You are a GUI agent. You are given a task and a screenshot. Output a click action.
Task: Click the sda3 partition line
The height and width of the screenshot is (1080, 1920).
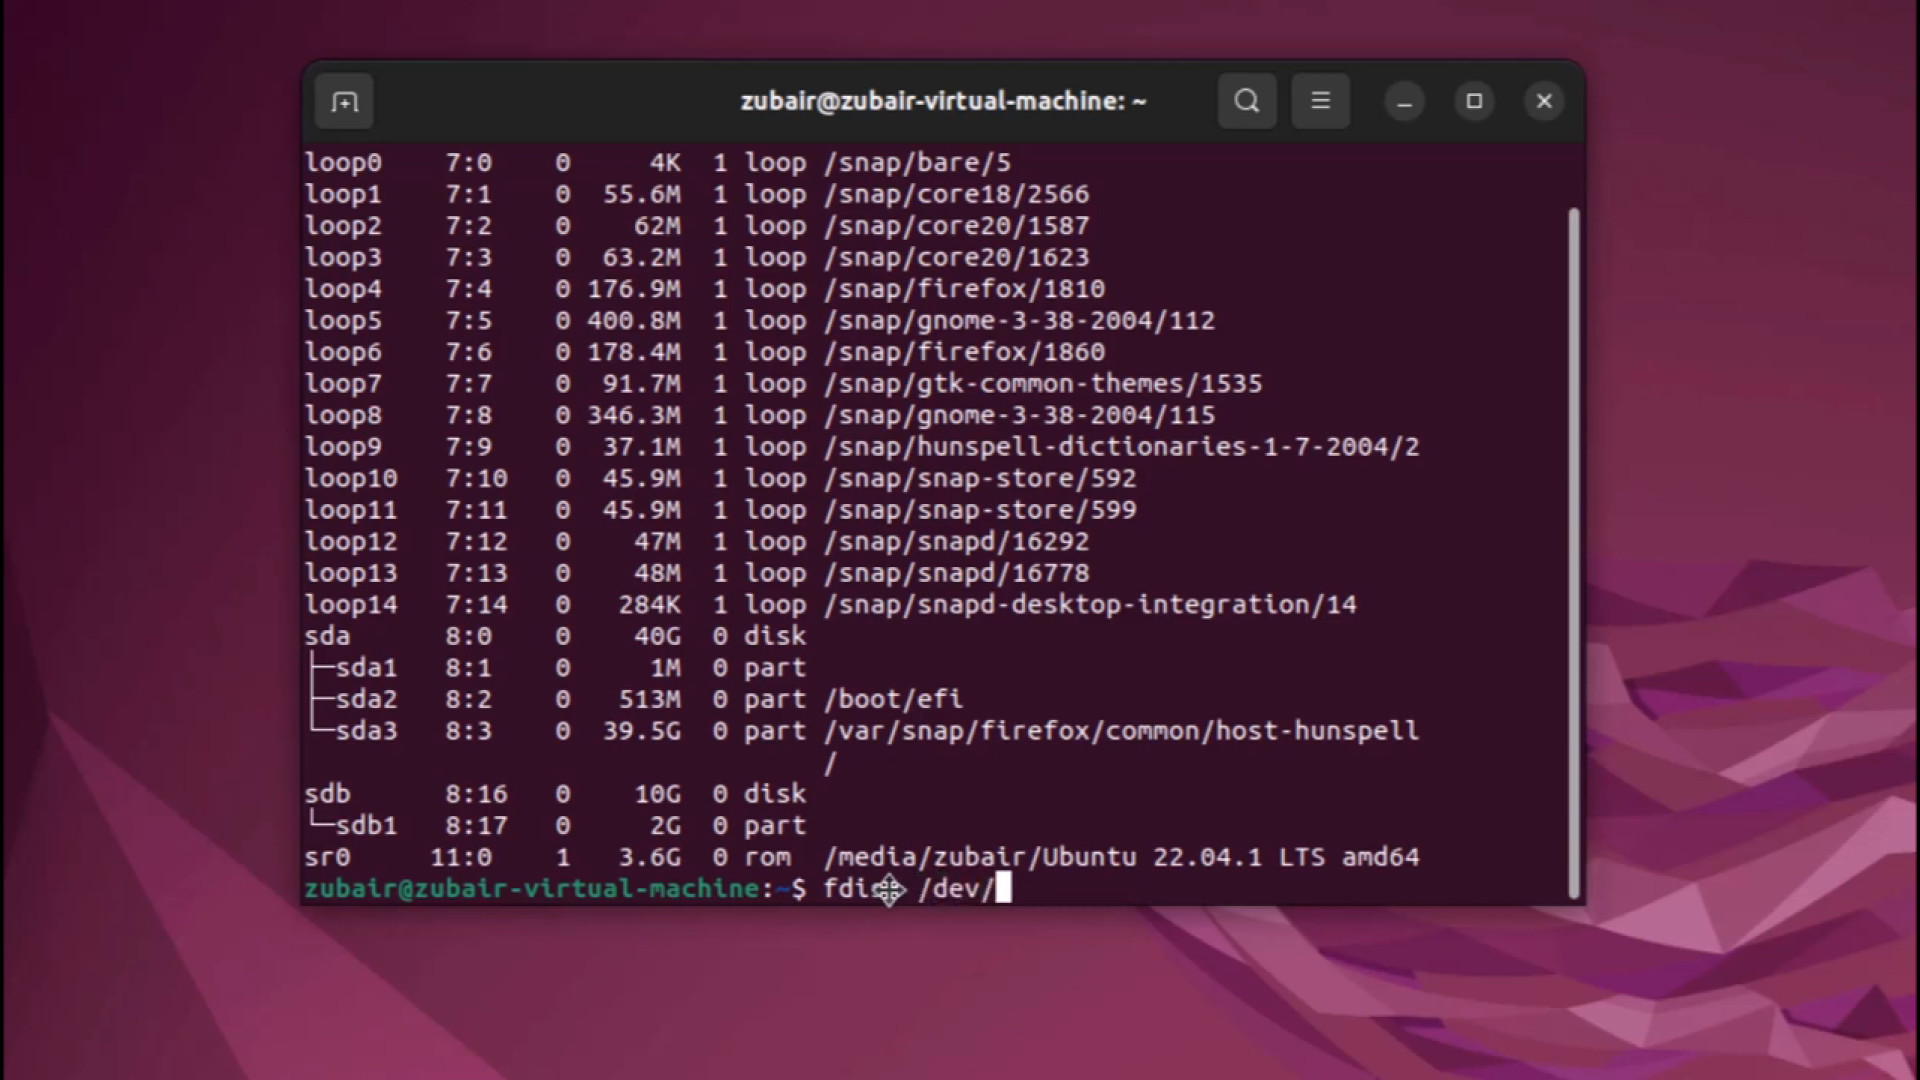[370, 731]
